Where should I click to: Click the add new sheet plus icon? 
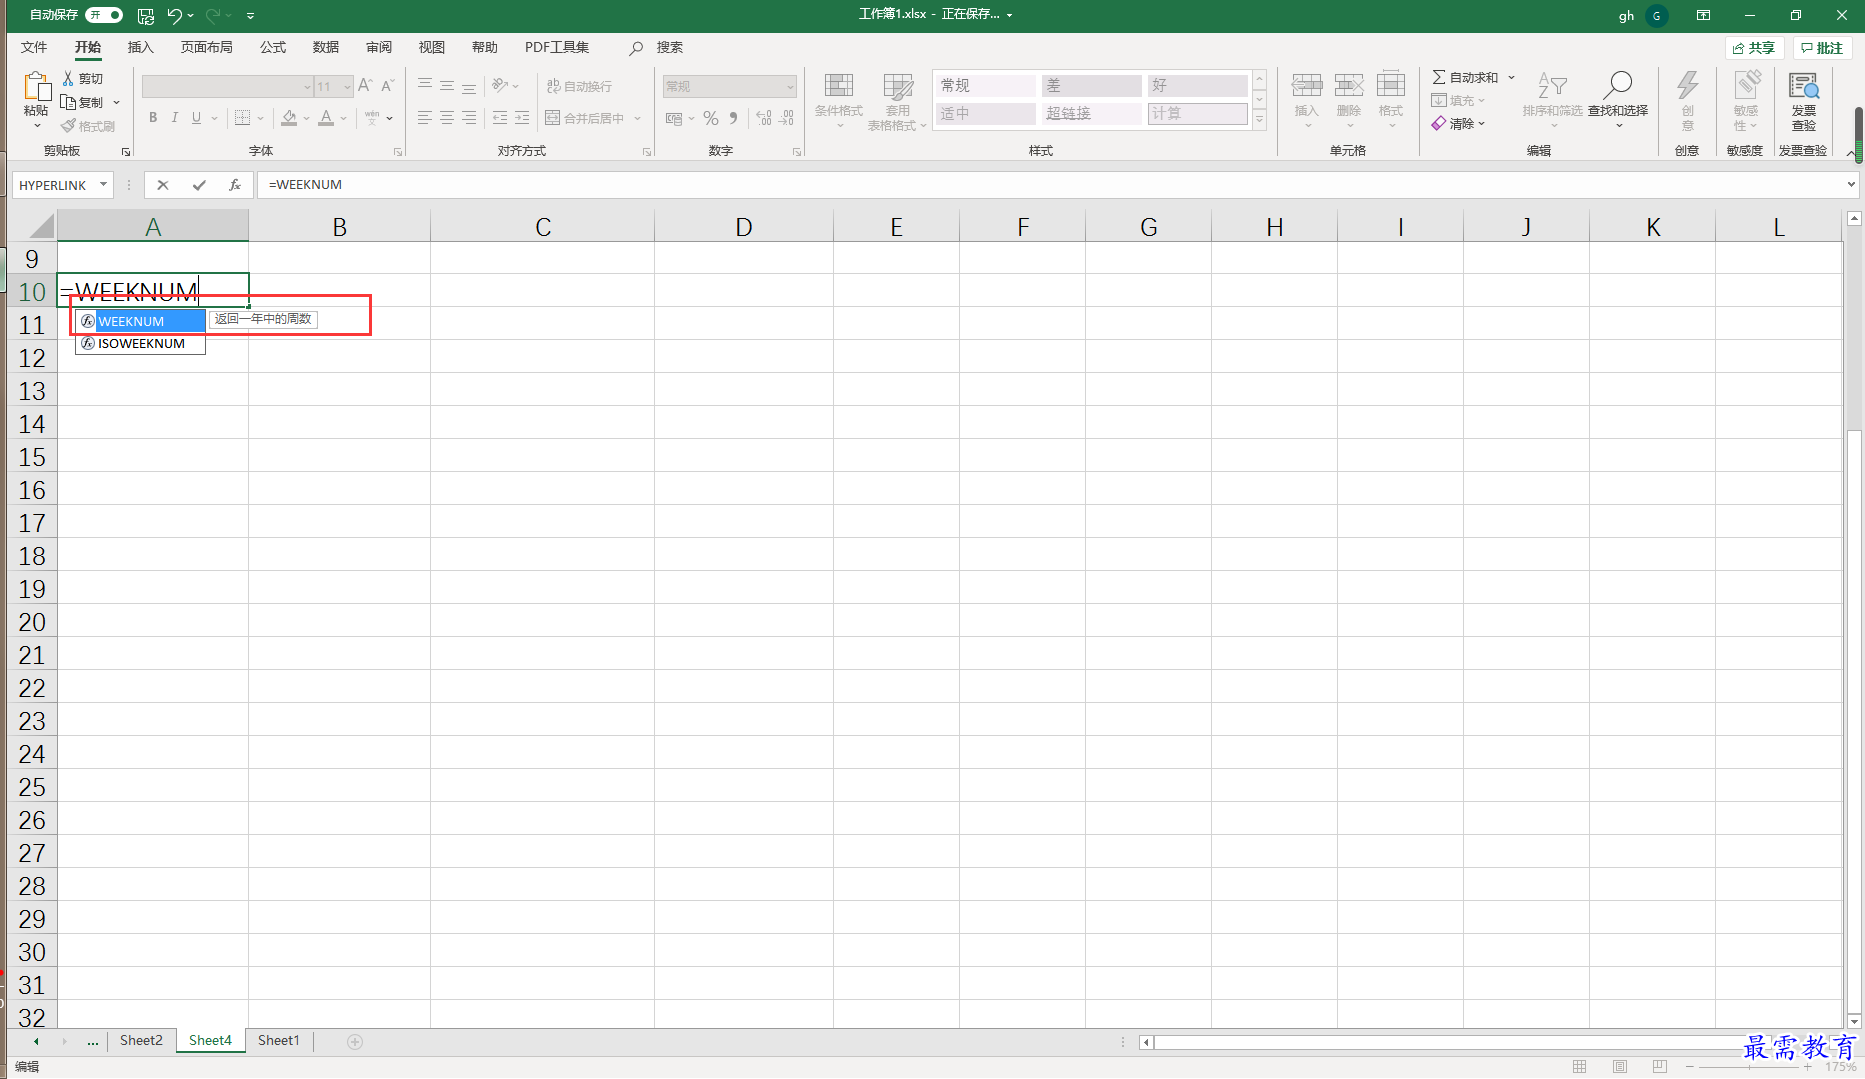(355, 1041)
